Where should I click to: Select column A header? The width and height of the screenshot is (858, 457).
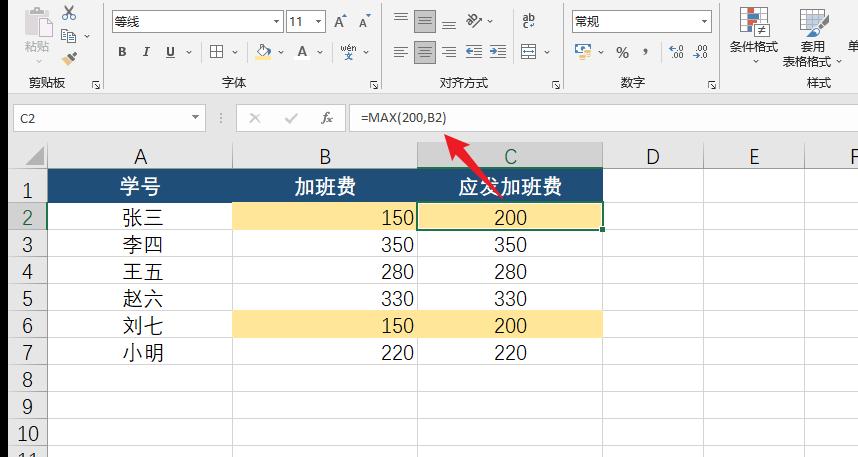coord(140,157)
